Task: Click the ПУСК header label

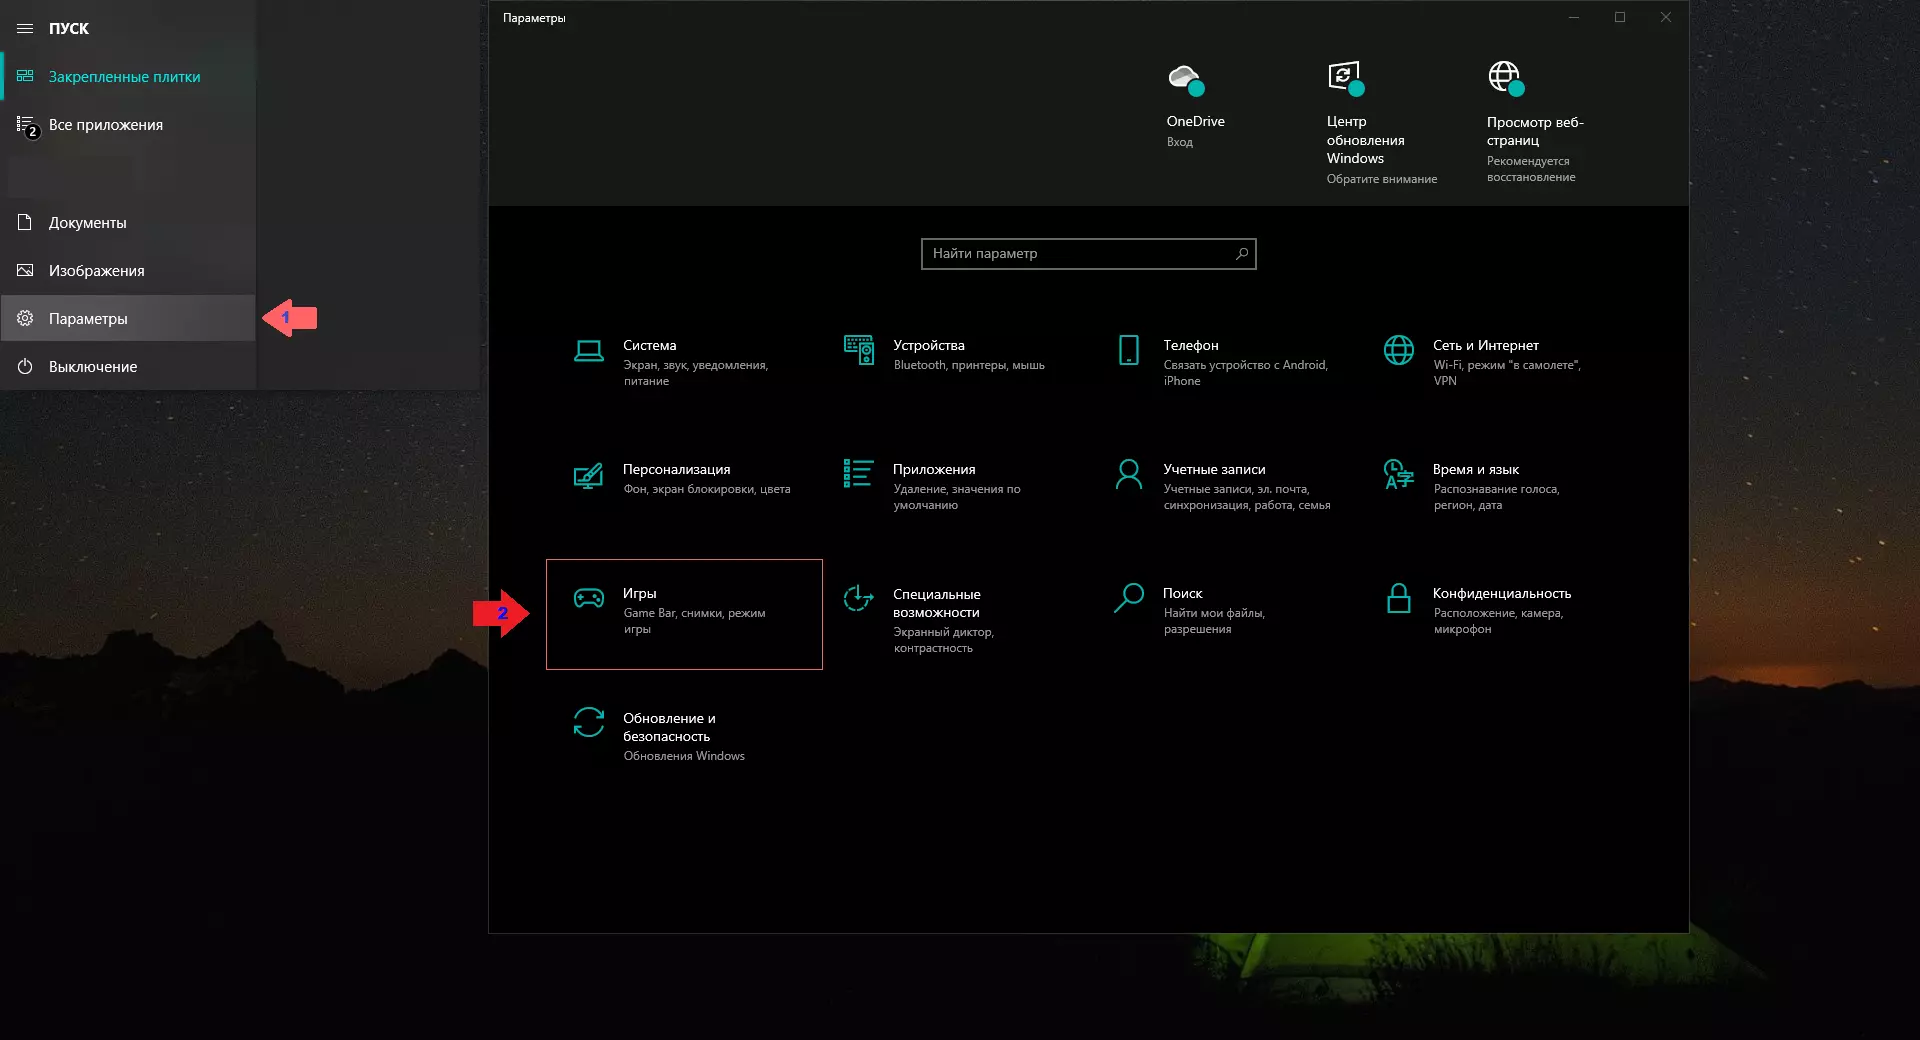Action: pos(69,28)
